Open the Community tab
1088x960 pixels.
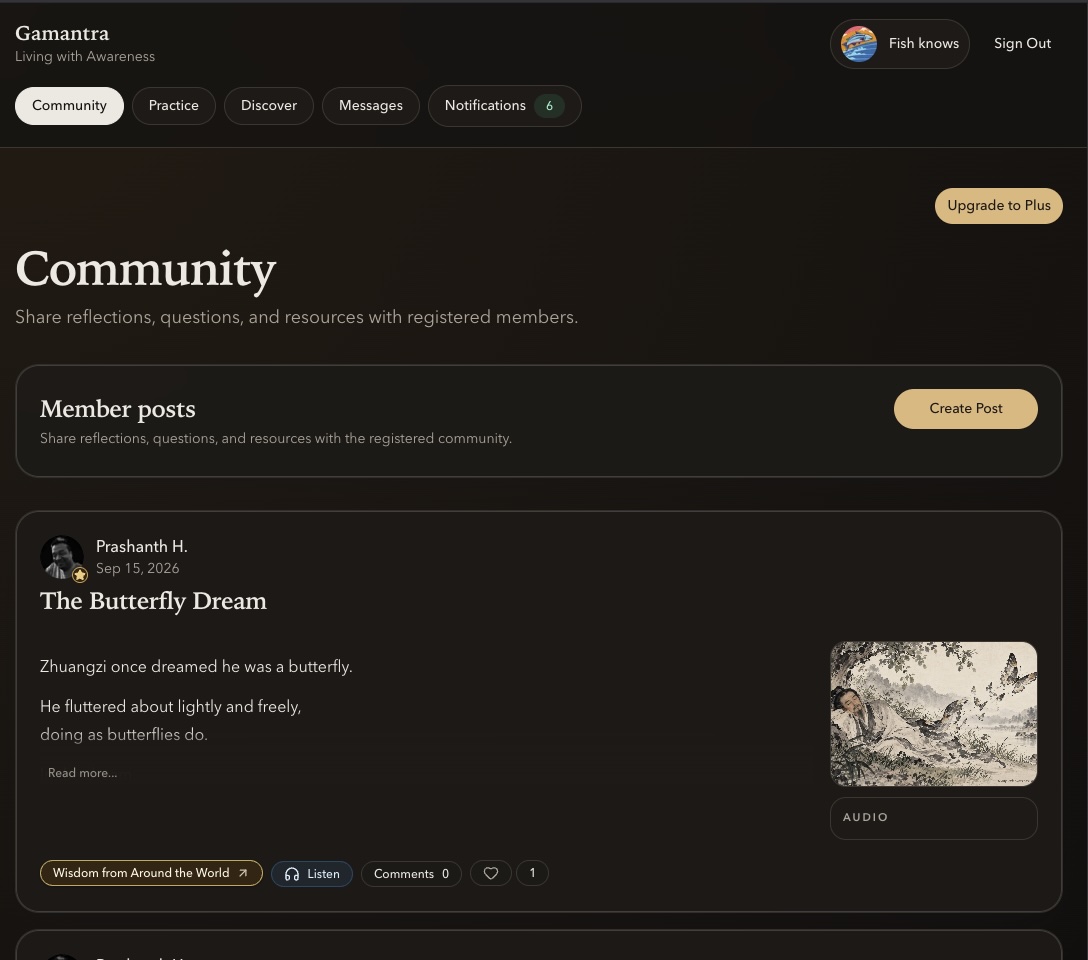pyautogui.click(x=69, y=105)
